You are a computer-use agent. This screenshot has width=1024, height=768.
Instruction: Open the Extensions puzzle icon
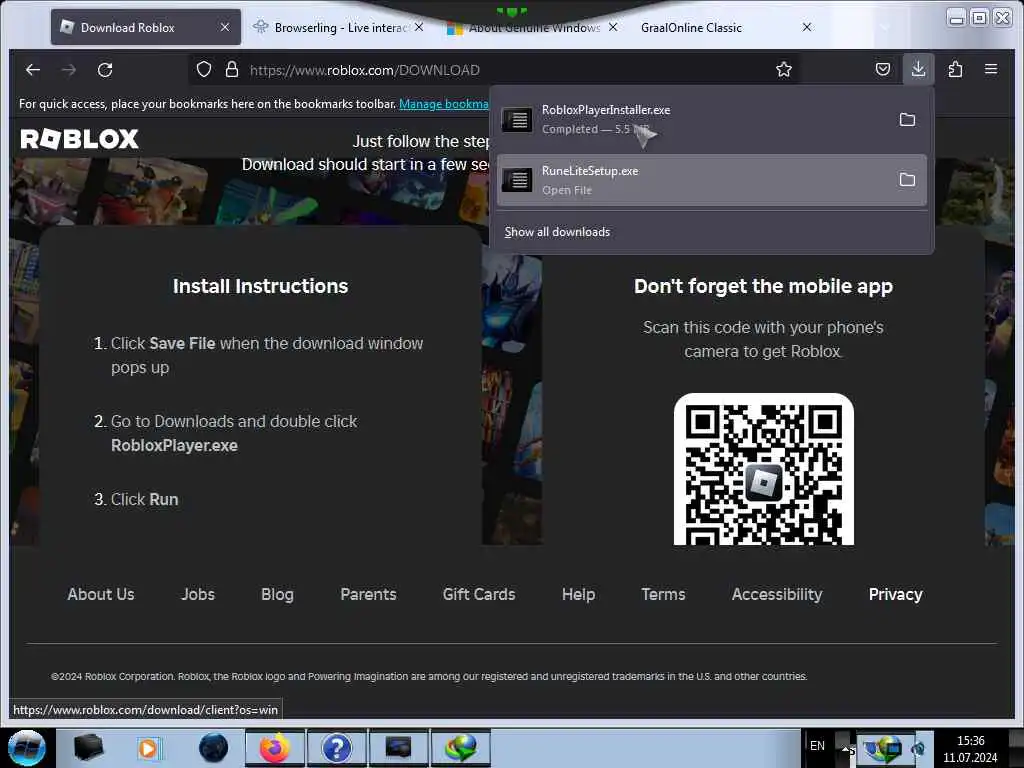tap(955, 69)
